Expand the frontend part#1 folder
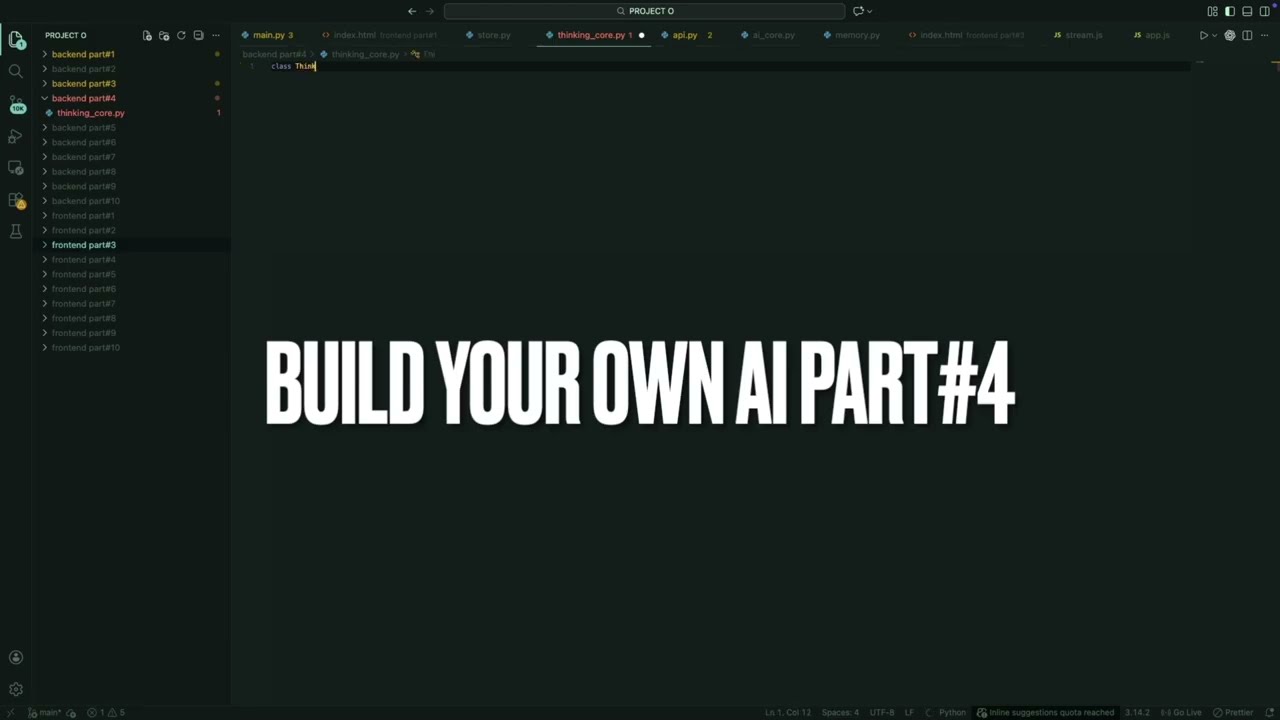Screen dimensions: 1280x720 click(83, 215)
